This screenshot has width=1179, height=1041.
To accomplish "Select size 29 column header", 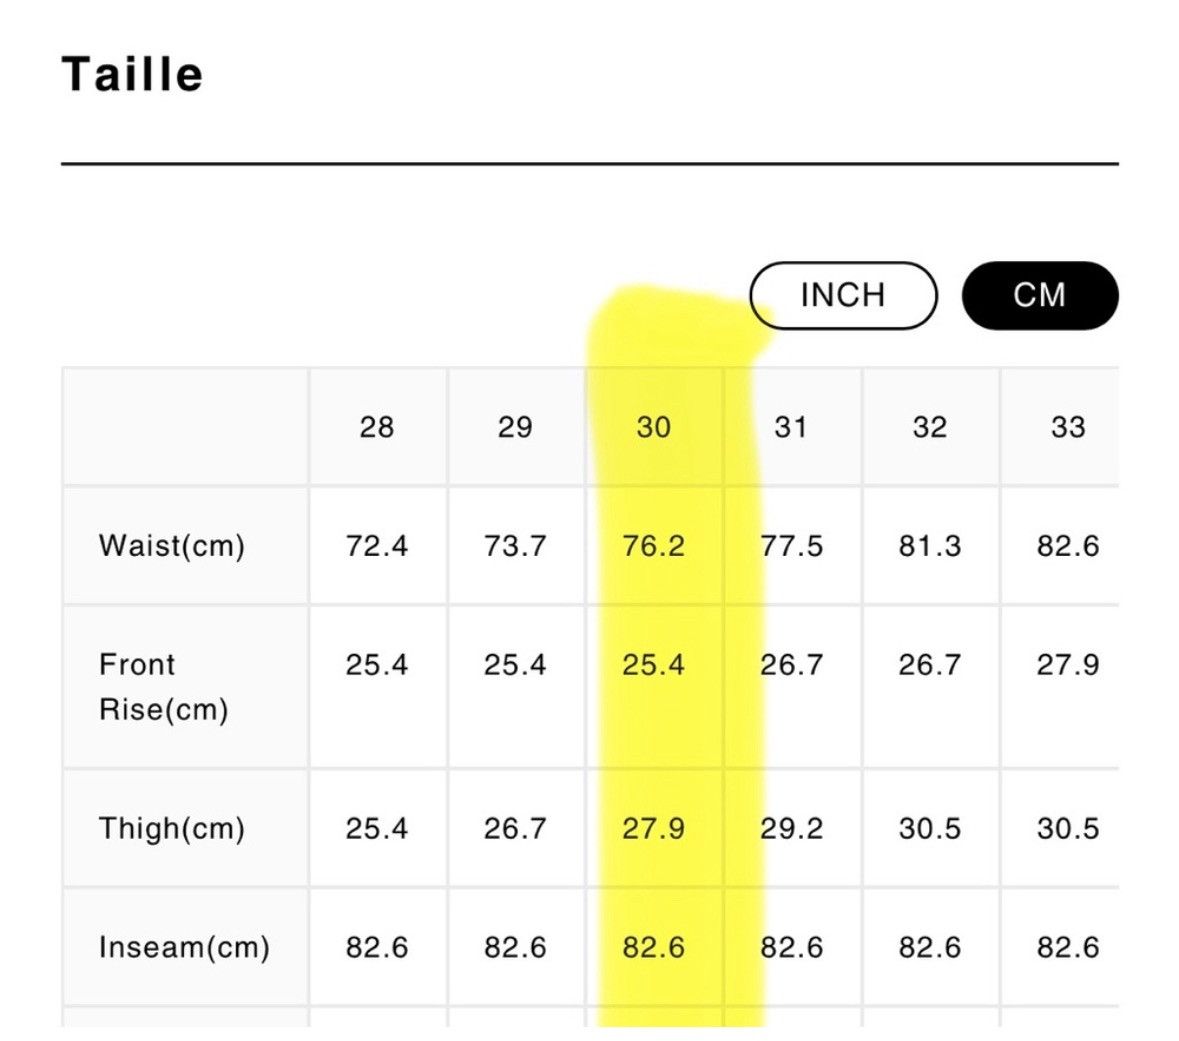I will tap(515, 427).
